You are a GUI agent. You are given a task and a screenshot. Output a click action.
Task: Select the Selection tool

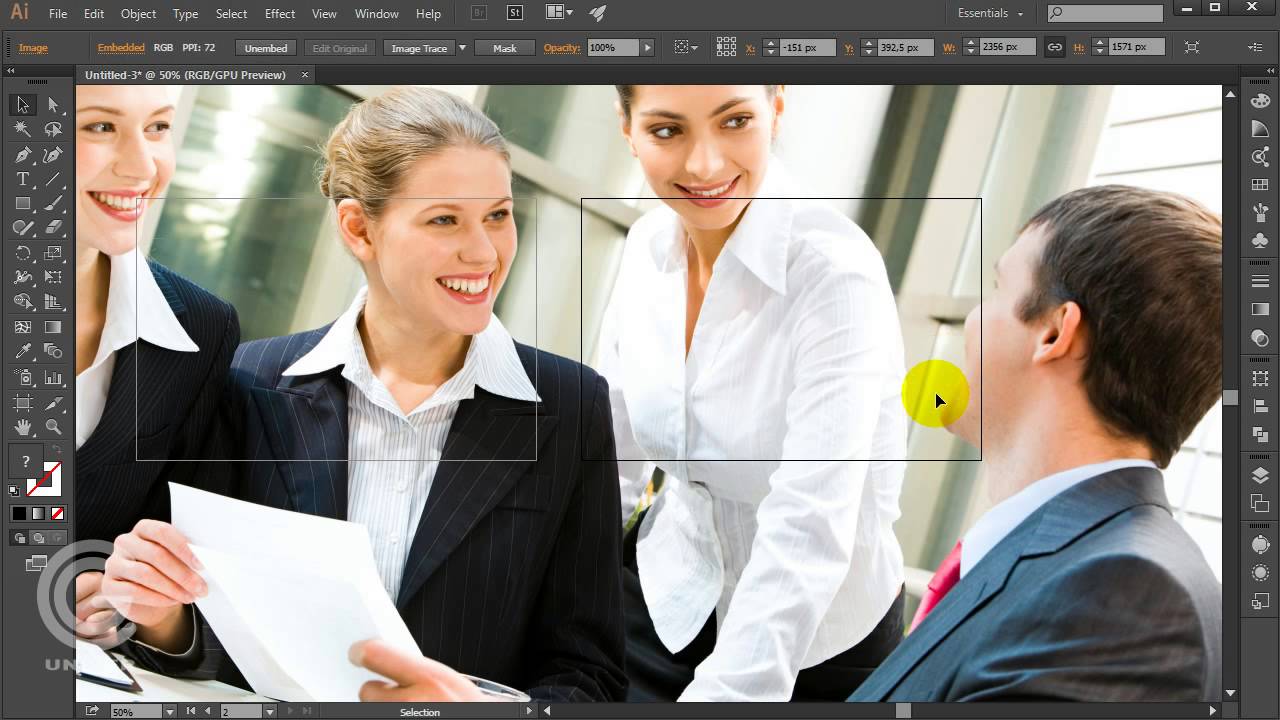click(23, 105)
